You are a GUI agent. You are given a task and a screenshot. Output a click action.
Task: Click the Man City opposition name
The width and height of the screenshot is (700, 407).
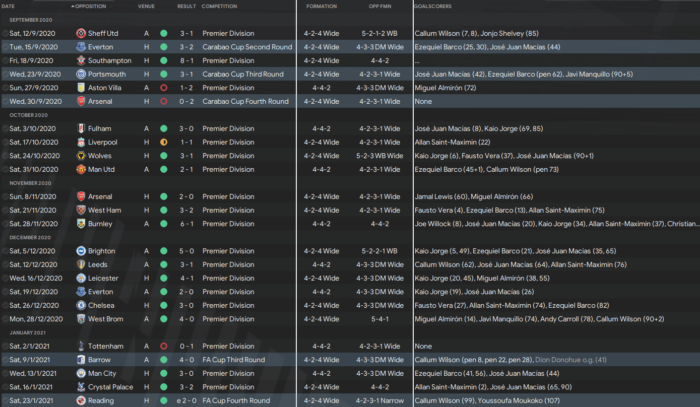pyautogui.click(x=102, y=374)
